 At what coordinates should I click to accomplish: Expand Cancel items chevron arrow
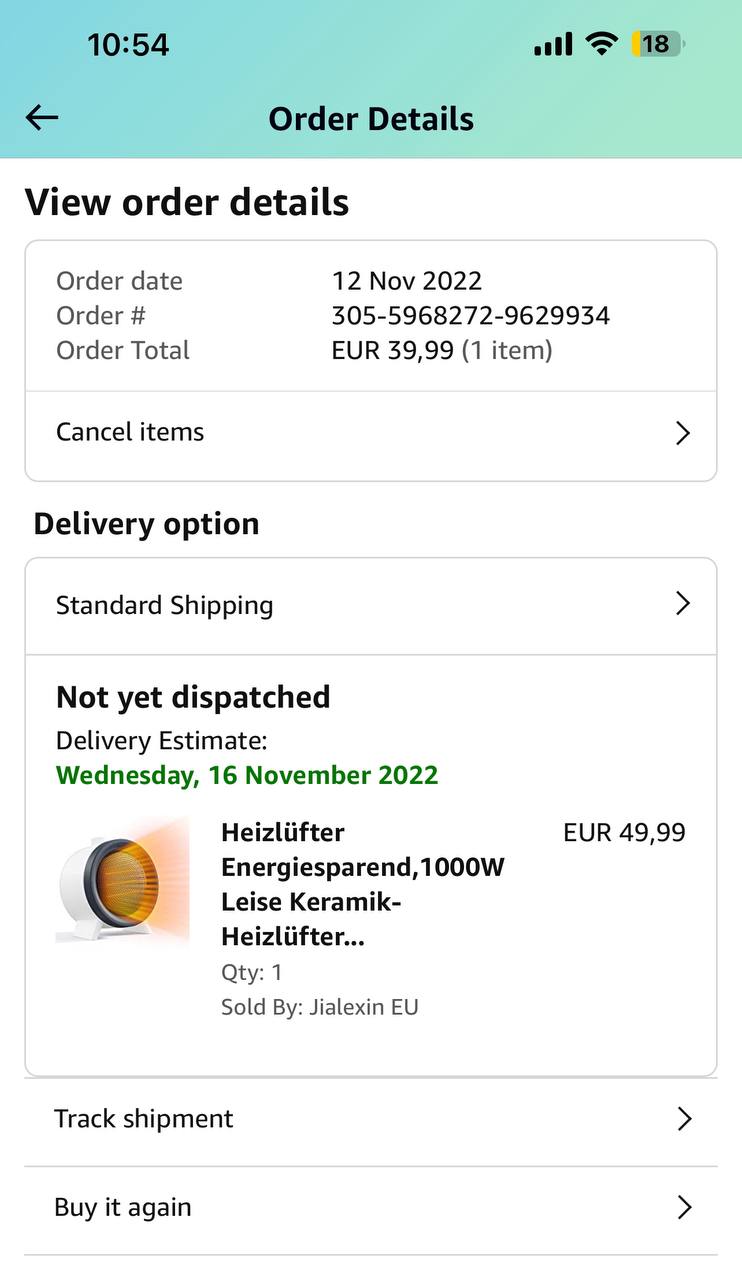pos(683,433)
